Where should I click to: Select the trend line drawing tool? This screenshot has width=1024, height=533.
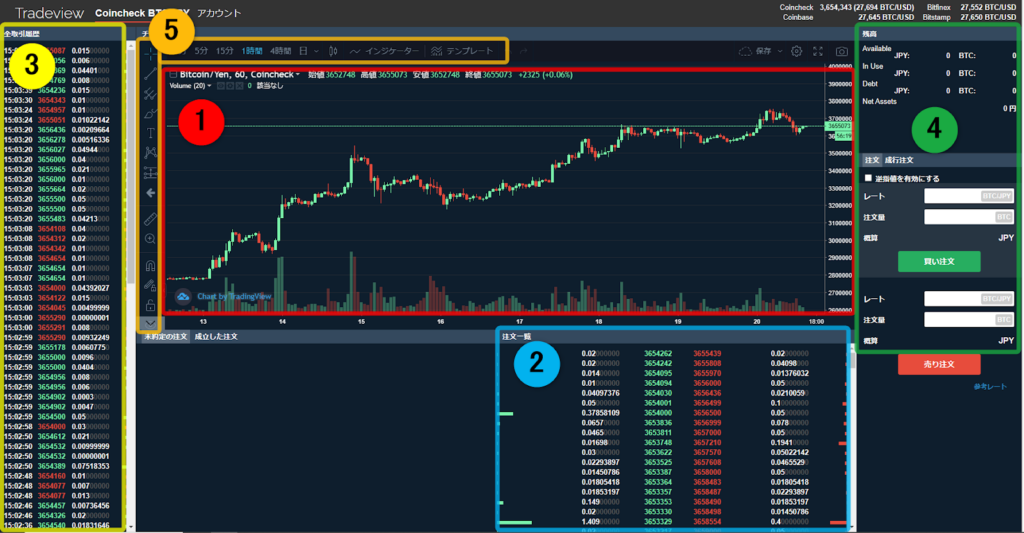[x=150, y=74]
